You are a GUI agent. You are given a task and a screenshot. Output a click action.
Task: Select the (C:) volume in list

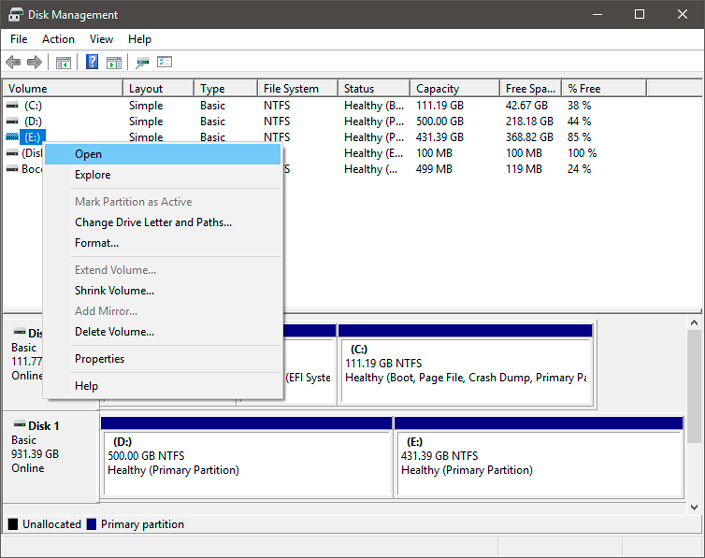tap(33, 106)
